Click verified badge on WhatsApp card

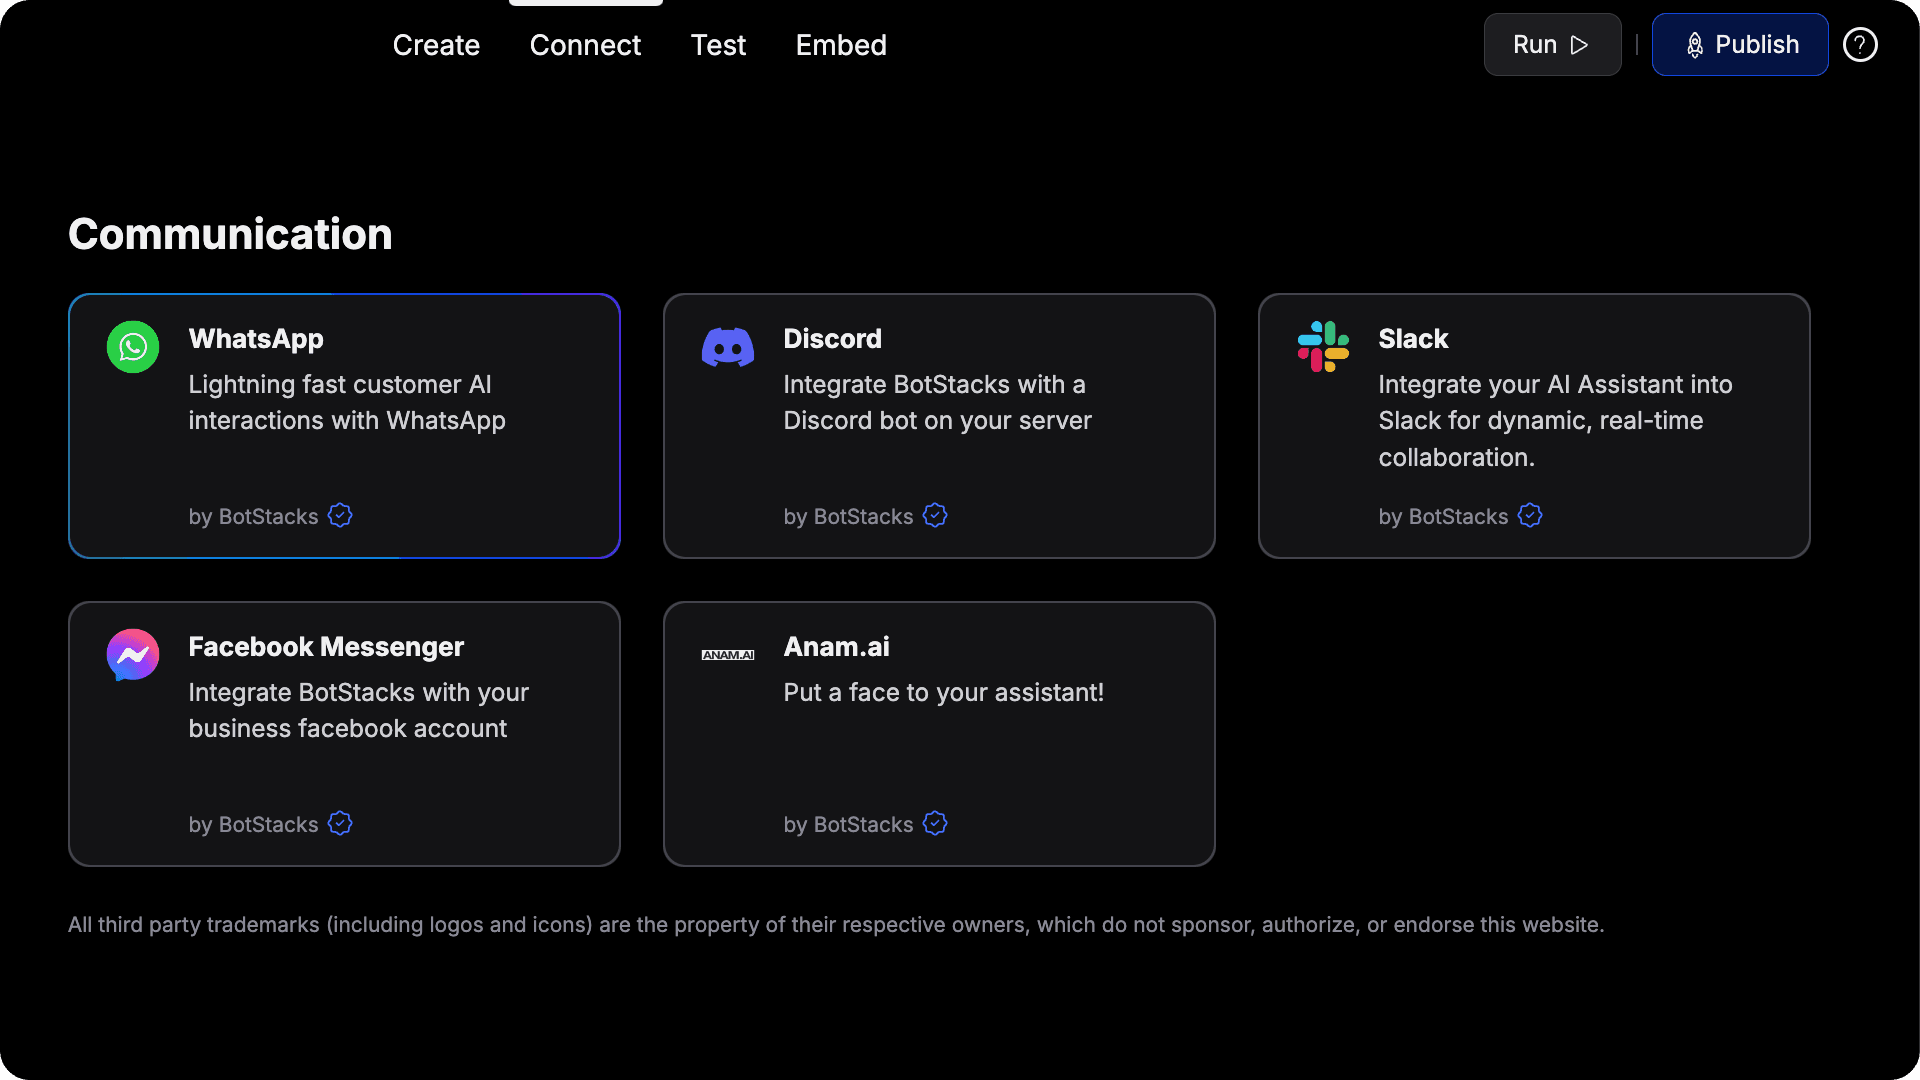coord(340,516)
